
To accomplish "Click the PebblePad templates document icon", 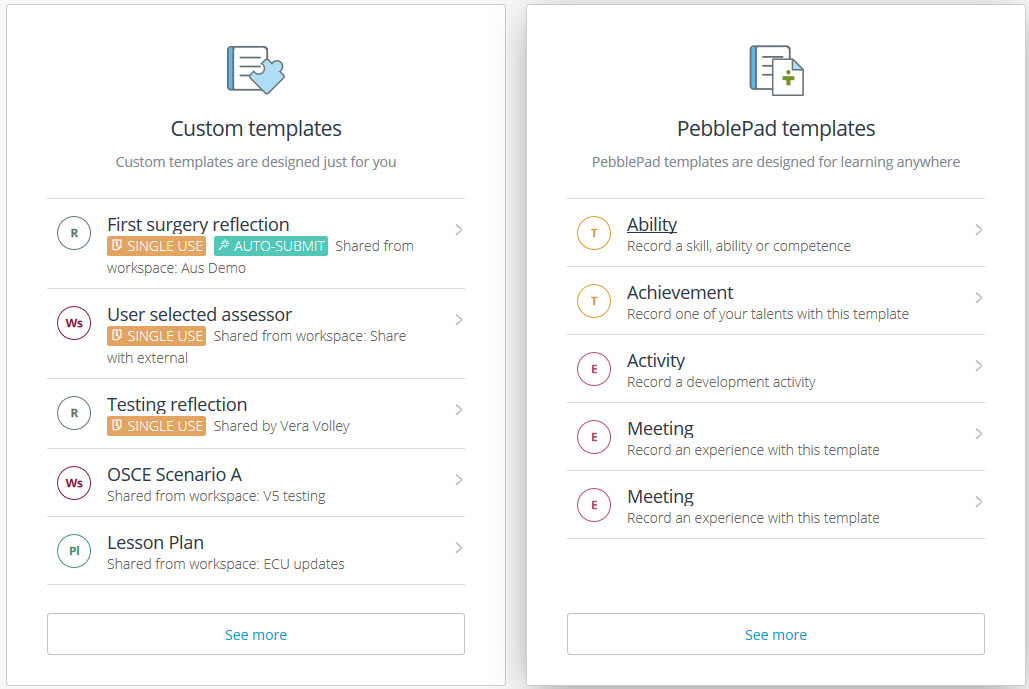I will (776, 69).
